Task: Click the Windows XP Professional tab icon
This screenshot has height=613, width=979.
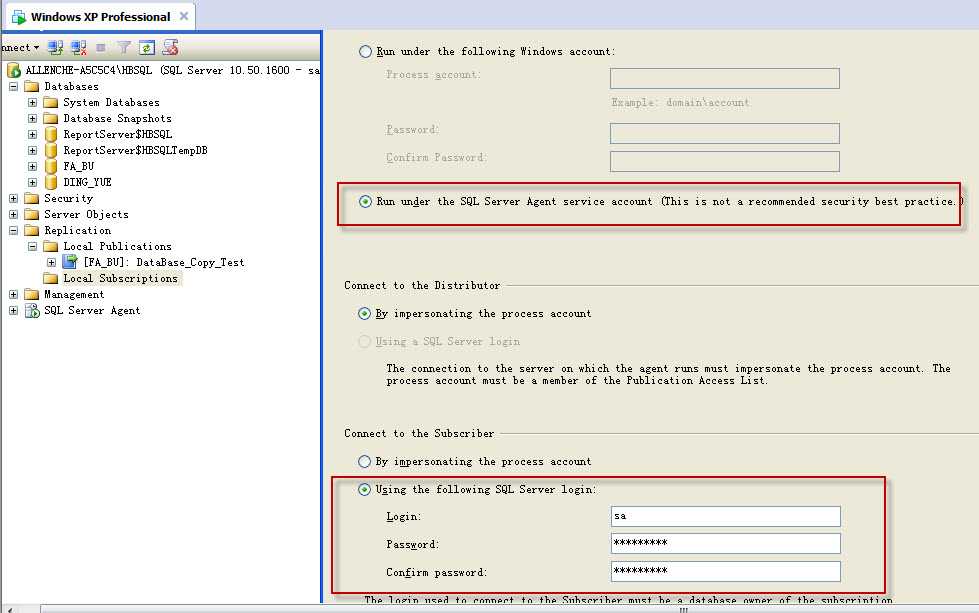Action: (19, 17)
